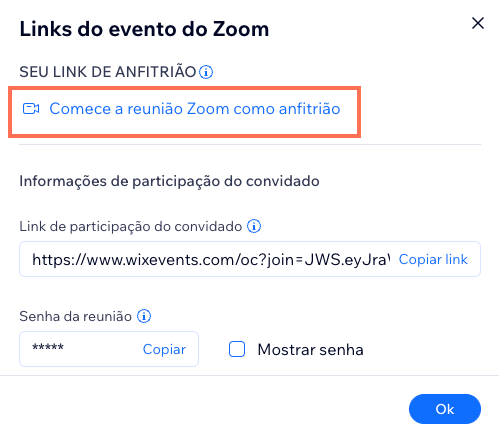Click inside the wixevents guest link field
The width and height of the screenshot is (499, 440).
211,259
